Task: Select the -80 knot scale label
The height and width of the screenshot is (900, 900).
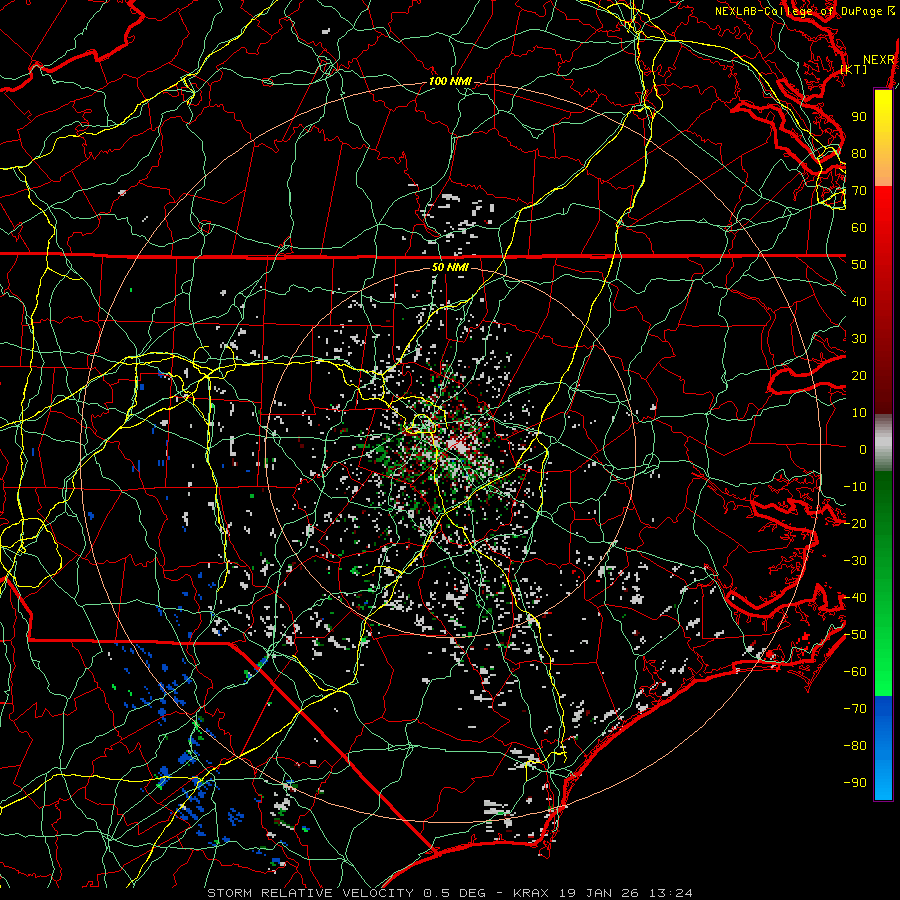Action: pyautogui.click(x=855, y=746)
